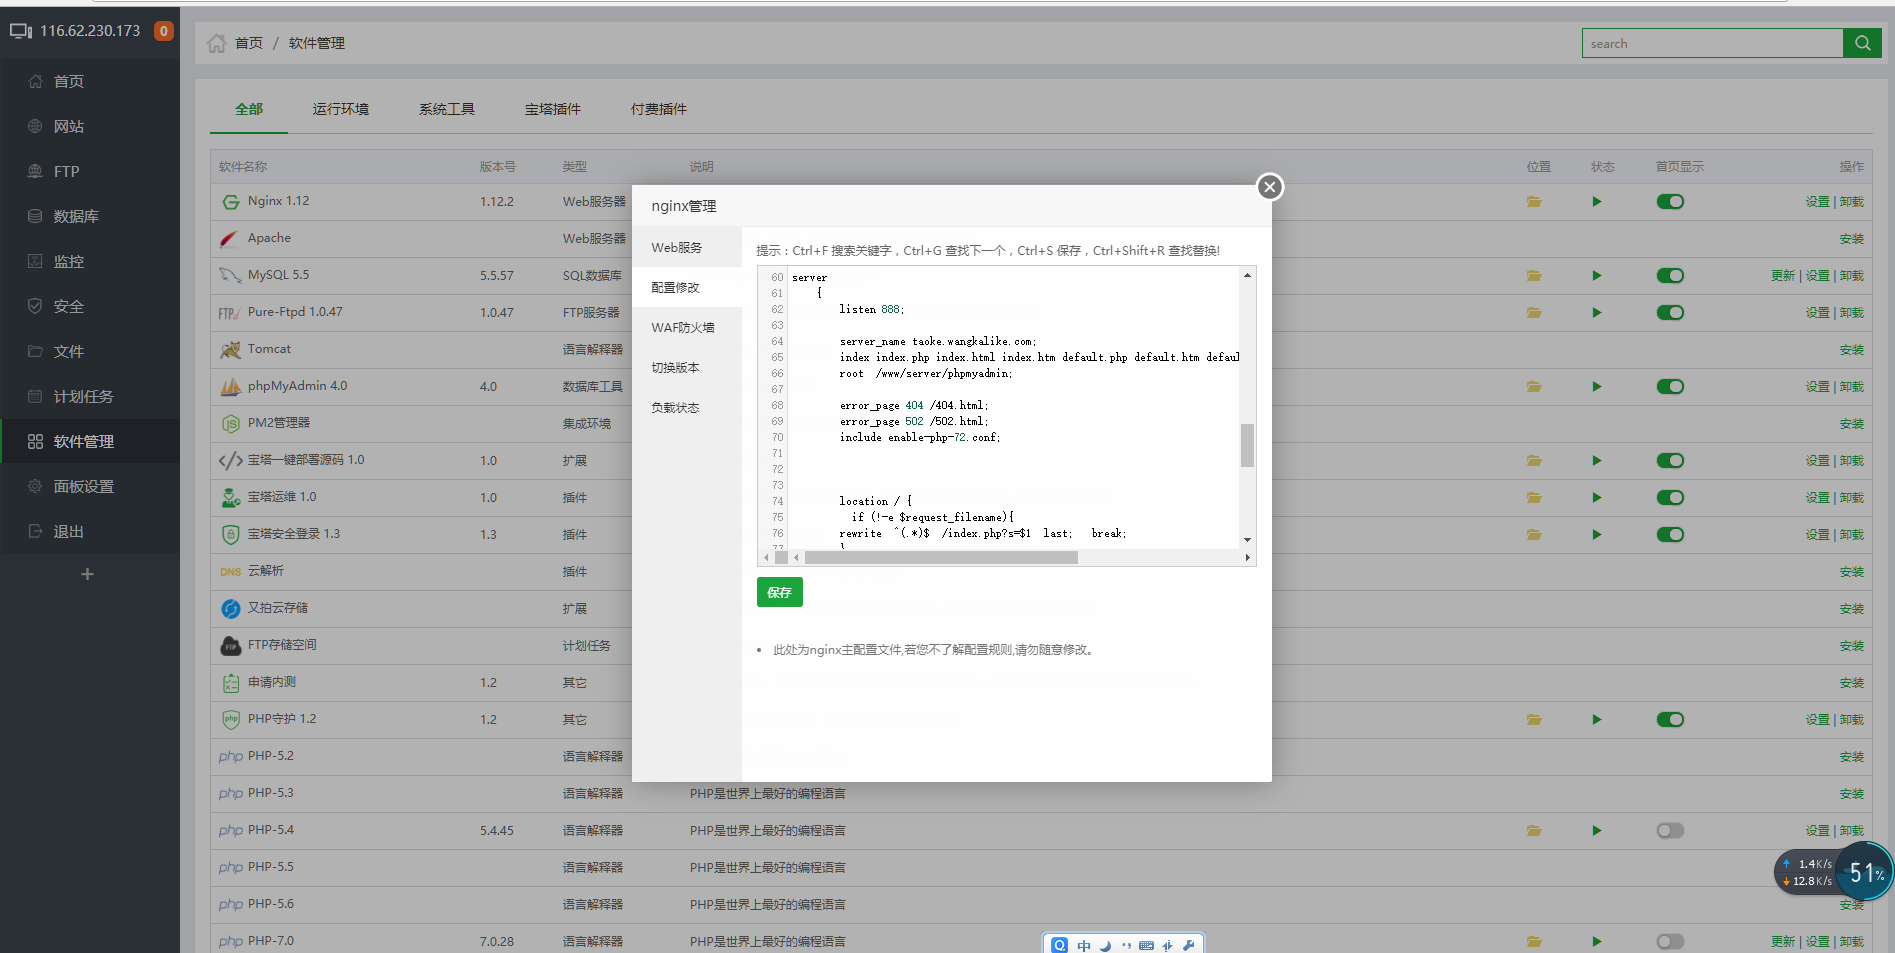Turn on the PHP-7.0 homepage display switch

(1670, 941)
